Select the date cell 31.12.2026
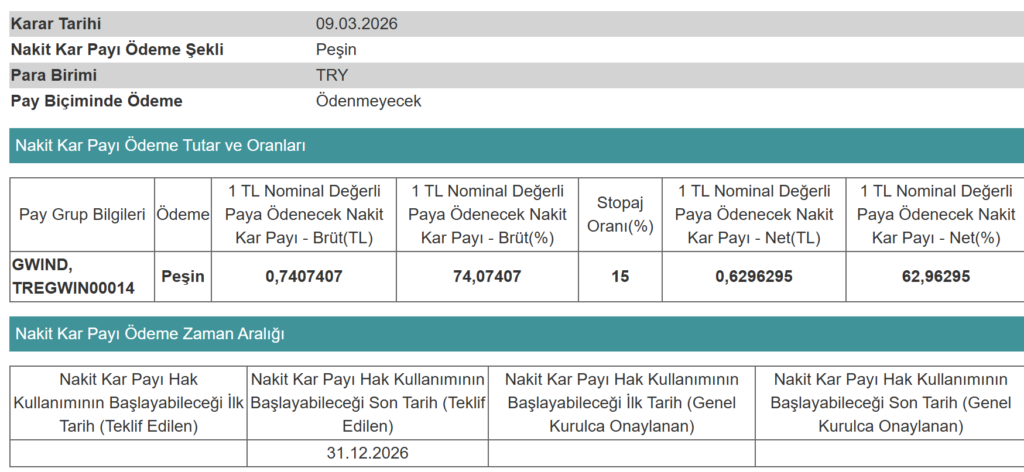Image resolution: width=1024 pixels, height=472 pixels. click(367, 453)
